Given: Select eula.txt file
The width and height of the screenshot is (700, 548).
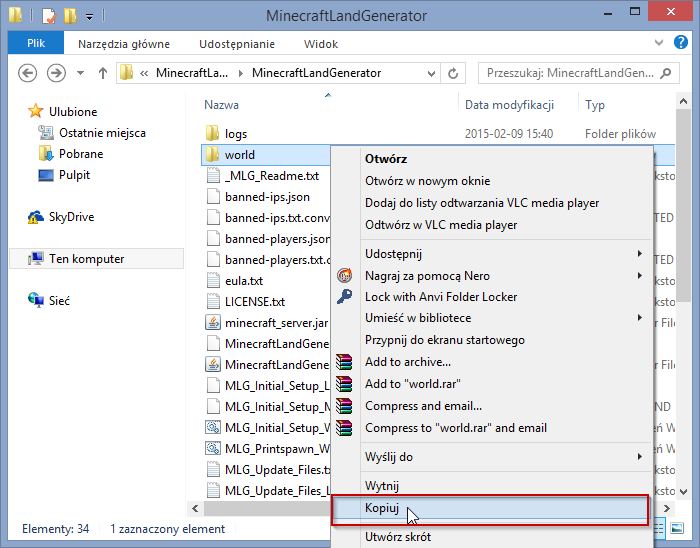Looking at the screenshot, I should point(244,281).
